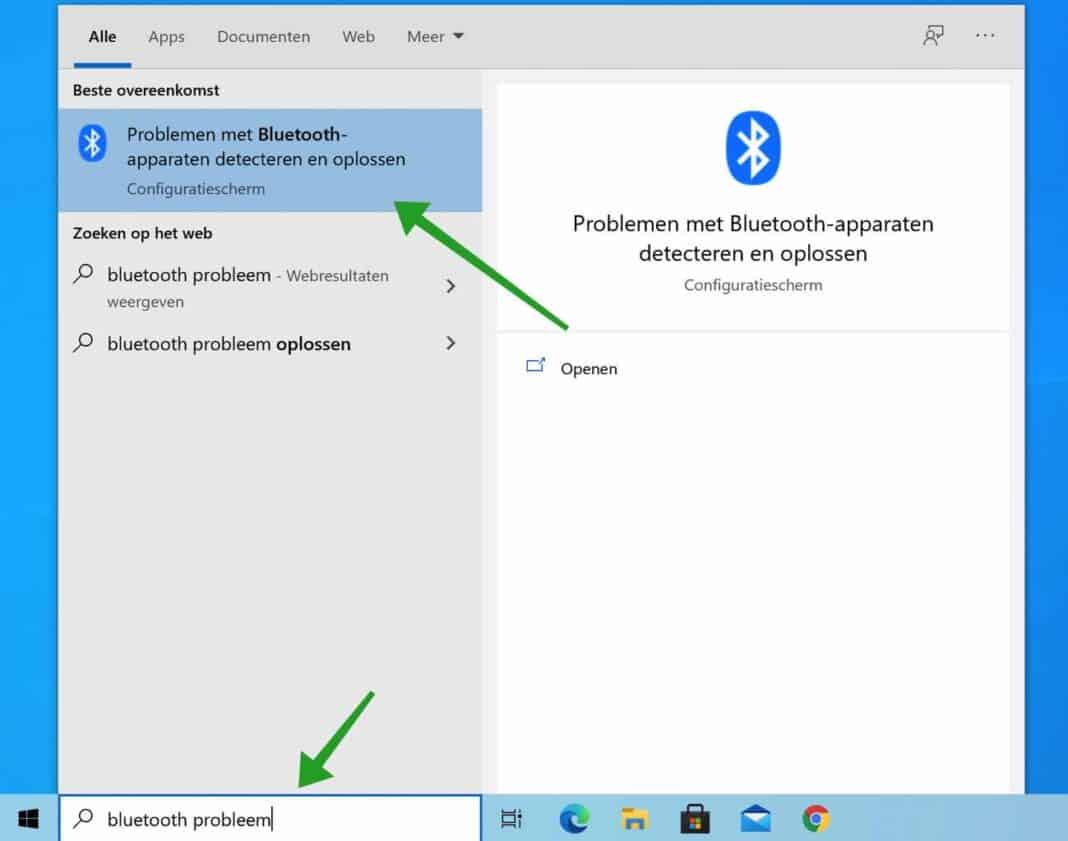Image resolution: width=1068 pixels, height=841 pixels.
Task: Open the ellipsis options menu top right
Action: click(x=985, y=36)
